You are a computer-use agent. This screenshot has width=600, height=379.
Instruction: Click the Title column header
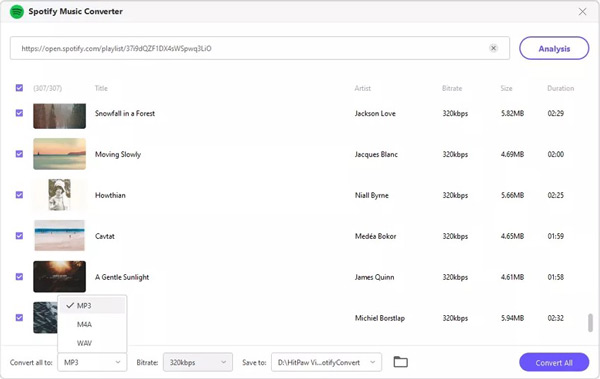pyautogui.click(x=101, y=88)
